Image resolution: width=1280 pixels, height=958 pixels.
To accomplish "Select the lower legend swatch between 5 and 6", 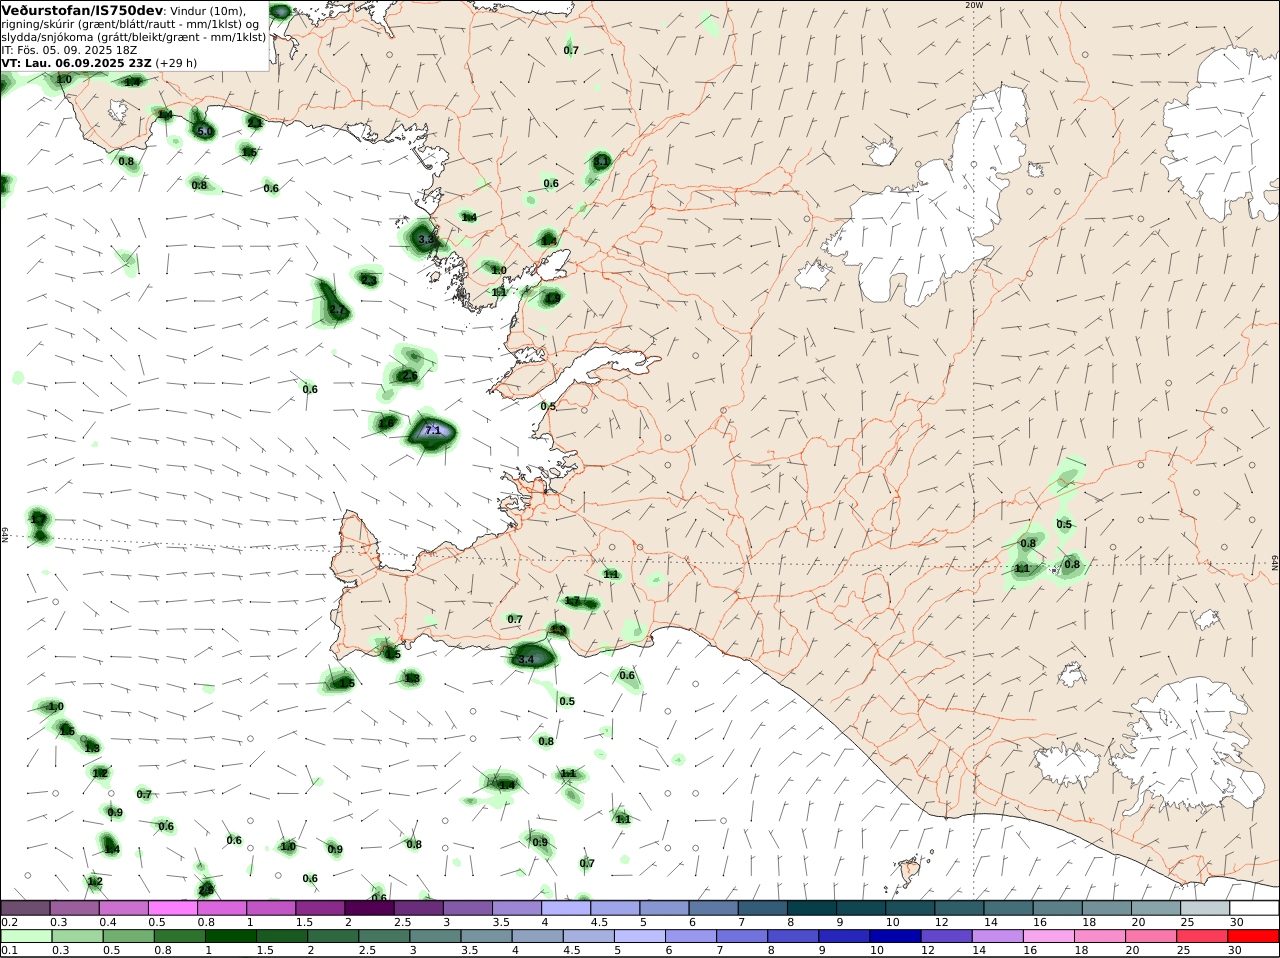I will coord(640,936).
